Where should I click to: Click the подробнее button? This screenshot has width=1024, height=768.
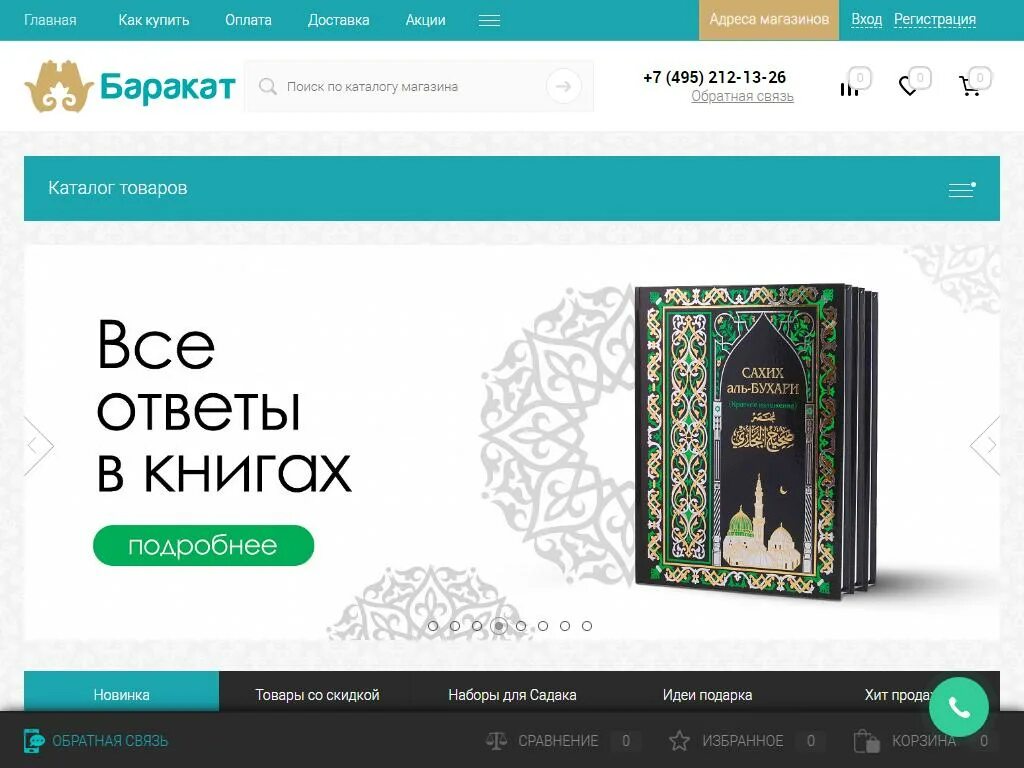(x=203, y=545)
